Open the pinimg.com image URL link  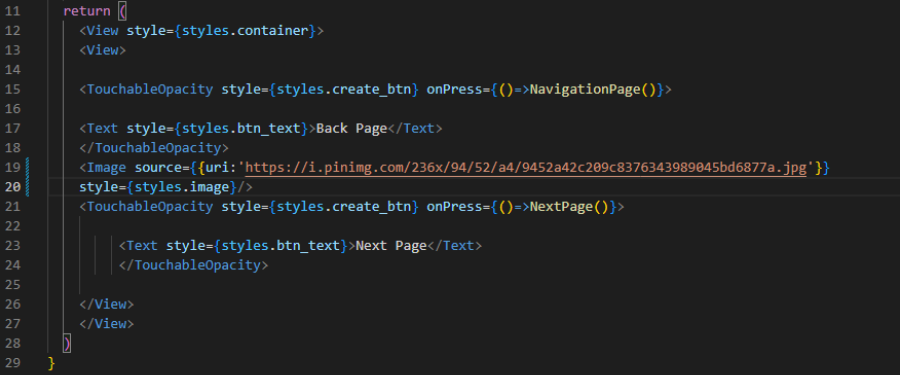coord(526,168)
